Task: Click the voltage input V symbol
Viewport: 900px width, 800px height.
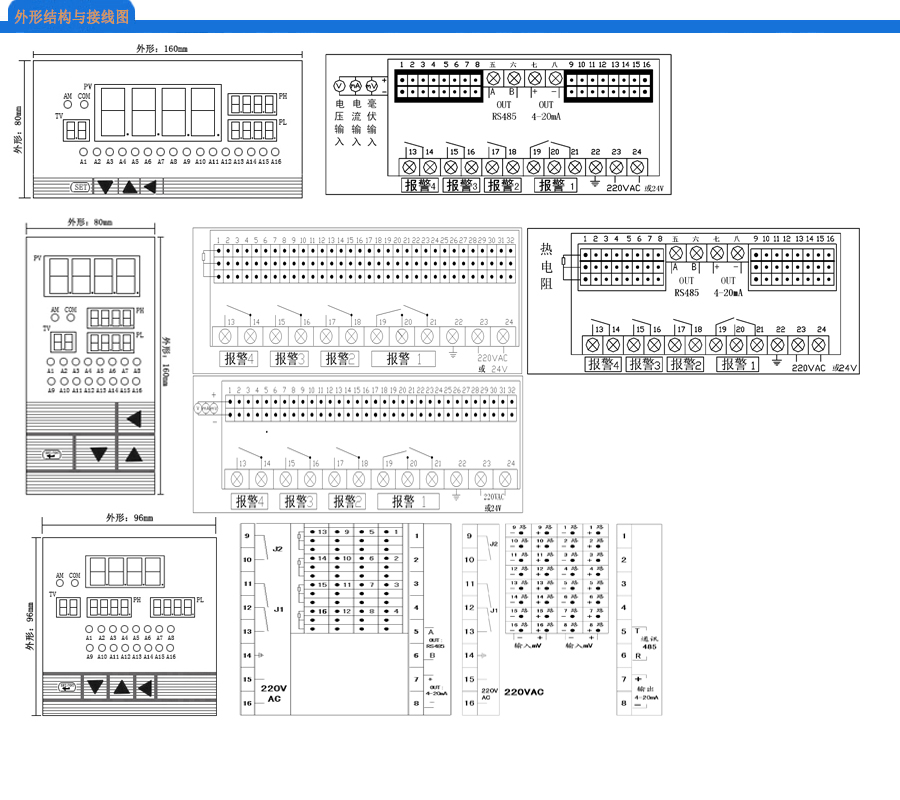Action: [x=339, y=87]
